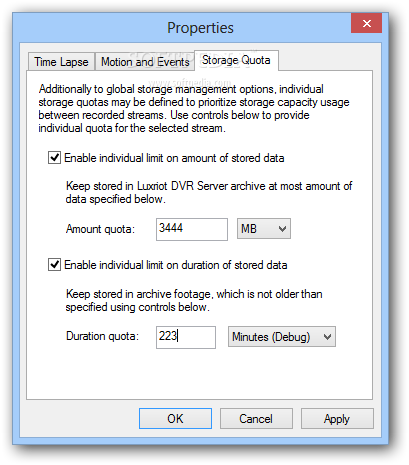The height and width of the screenshot is (465, 409).
Task: Click the Duration quota input field
Action: [x=186, y=337]
